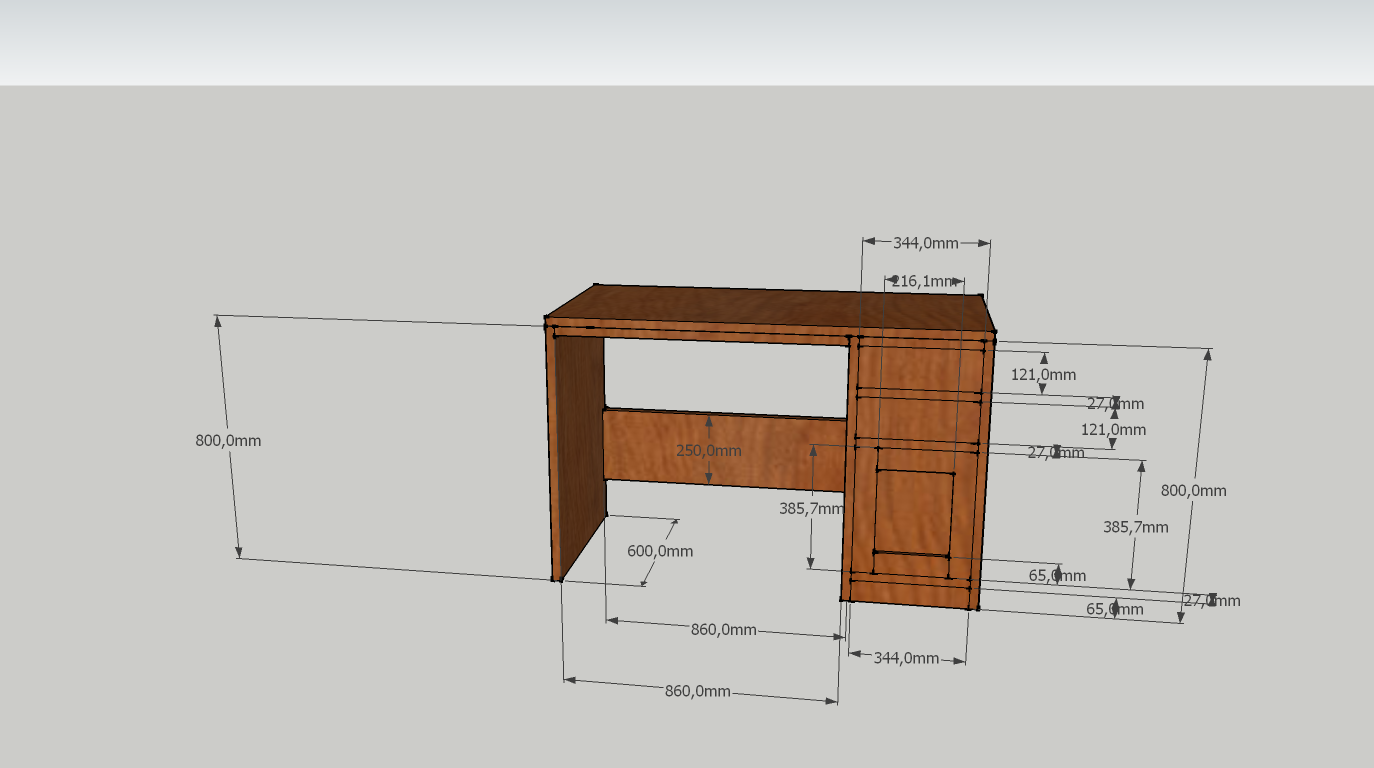Screen dimensions: 1374x768
Task: Click the 216,1mm dimension label
Action: click(924, 282)
